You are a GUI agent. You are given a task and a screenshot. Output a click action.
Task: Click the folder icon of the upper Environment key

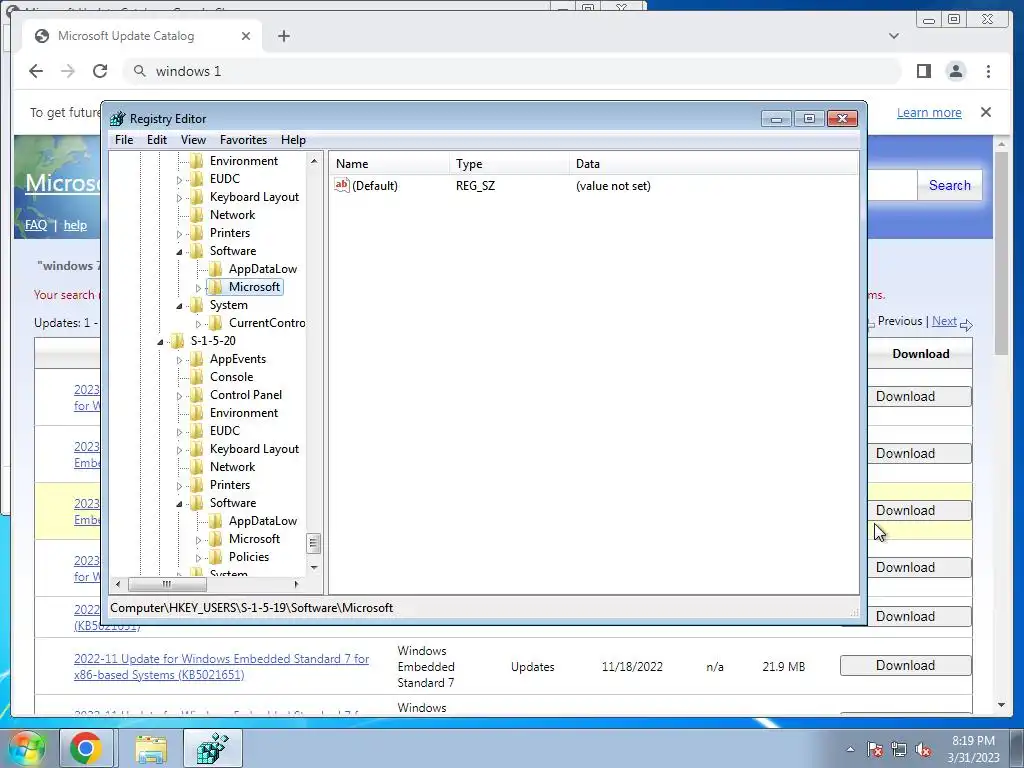tap(197, 161)
